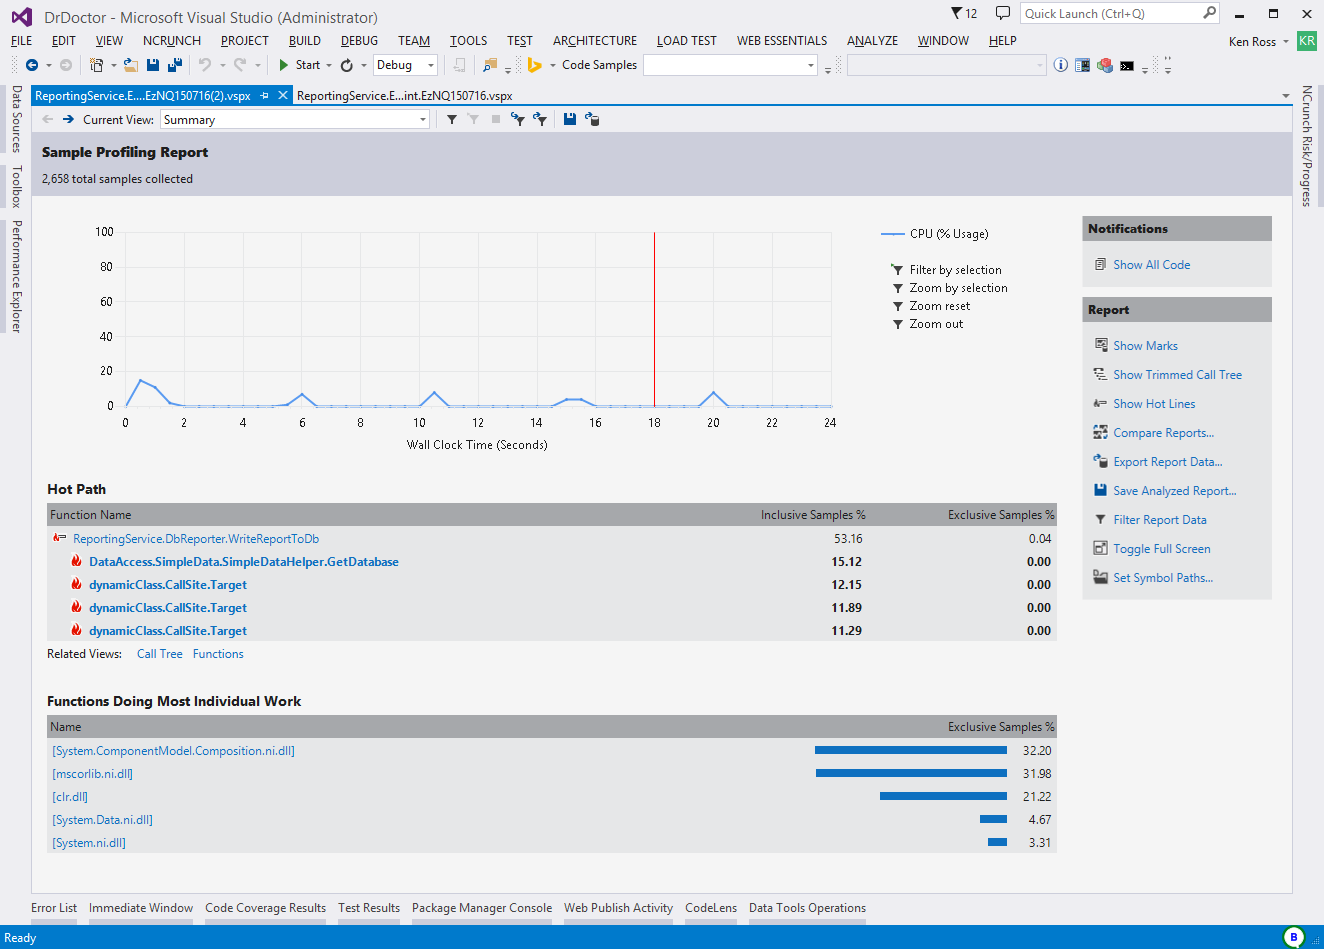1324x949 pixels.
Task: Open the Current View Summary dropdown
Action: point(423,120)
